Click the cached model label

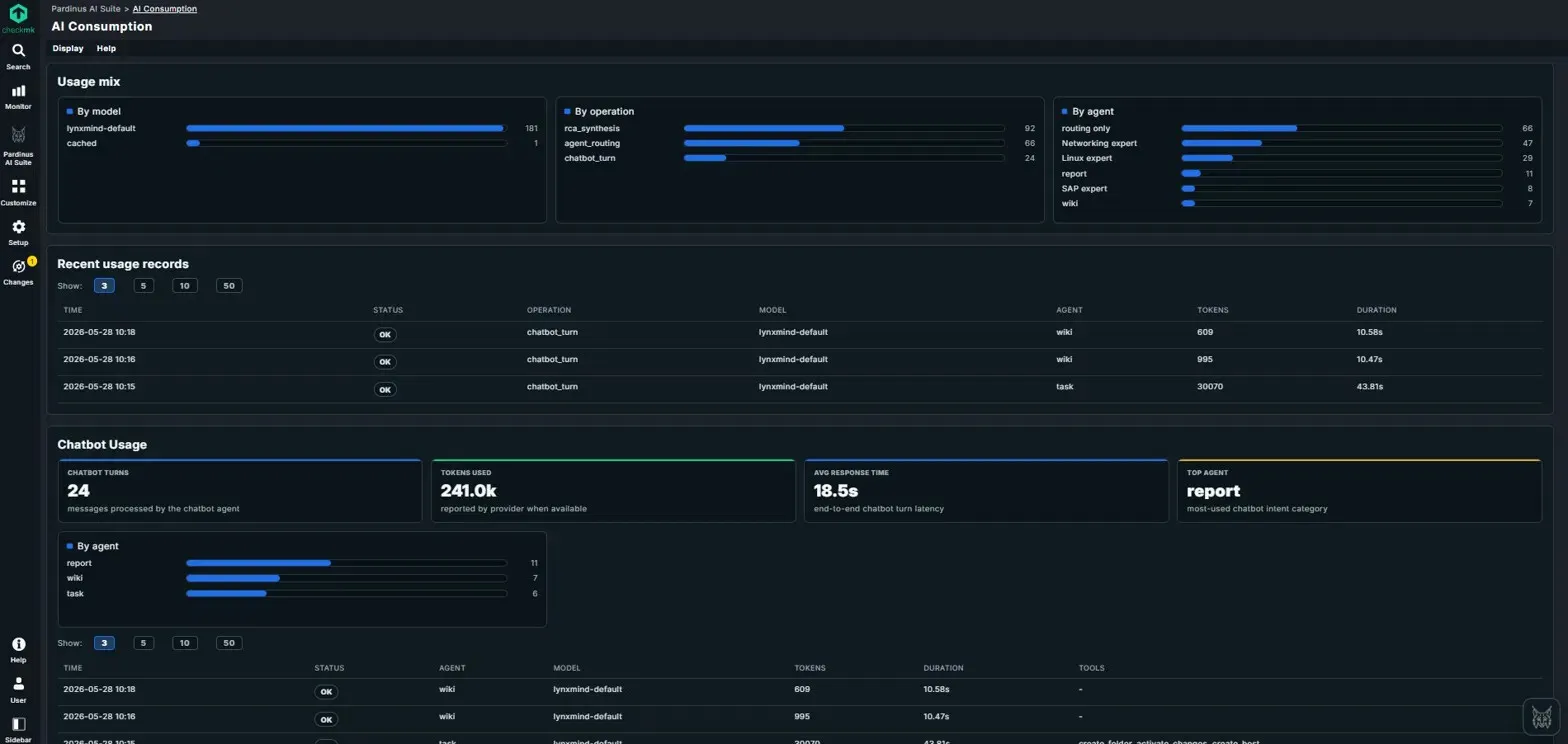click(82, 143)
